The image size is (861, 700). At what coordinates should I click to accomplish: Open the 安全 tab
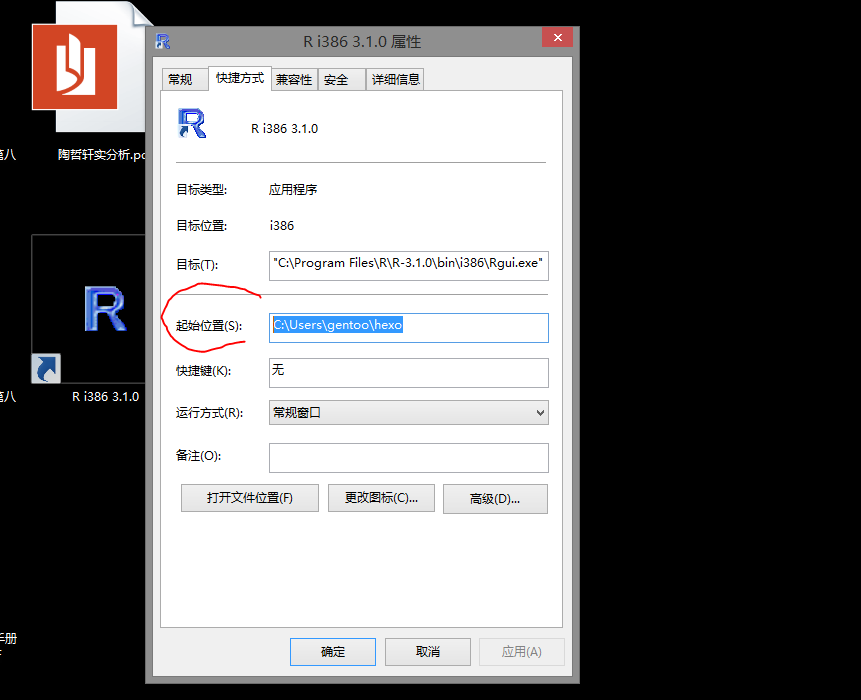tap(341, 80)
